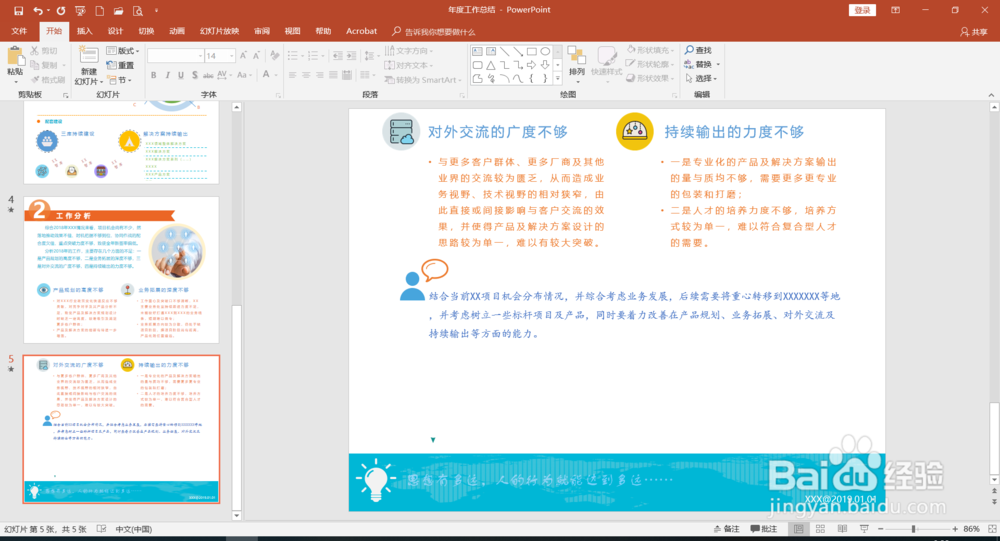
Task: Click the 告诉我你想要做什么 search box
Action: 434,32
